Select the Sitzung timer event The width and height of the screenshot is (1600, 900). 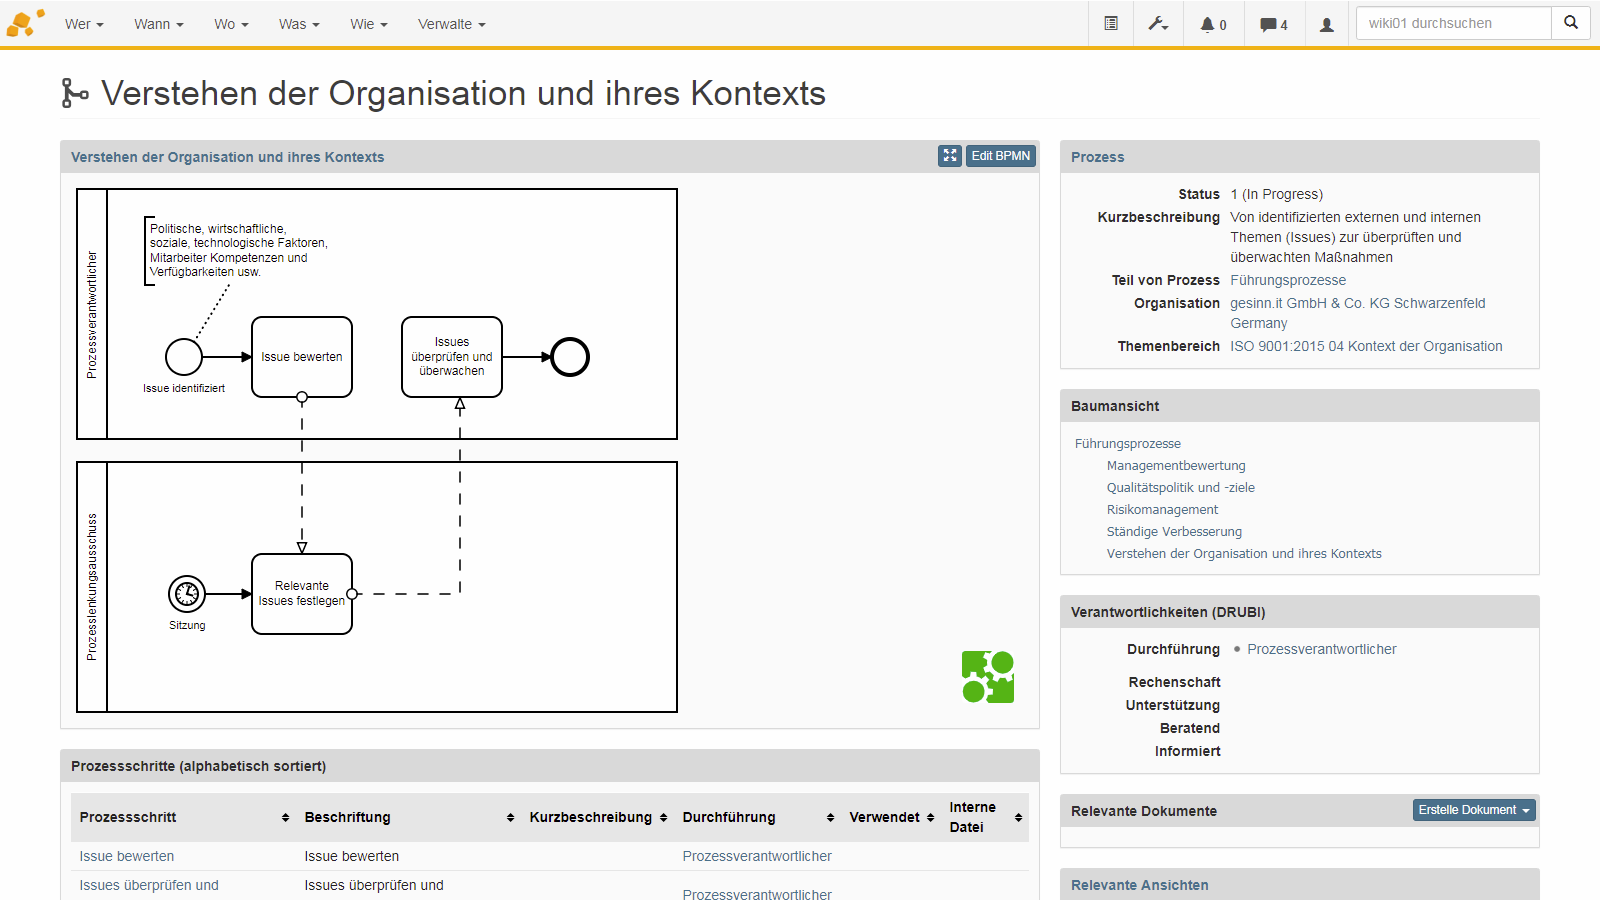(187, 594)
